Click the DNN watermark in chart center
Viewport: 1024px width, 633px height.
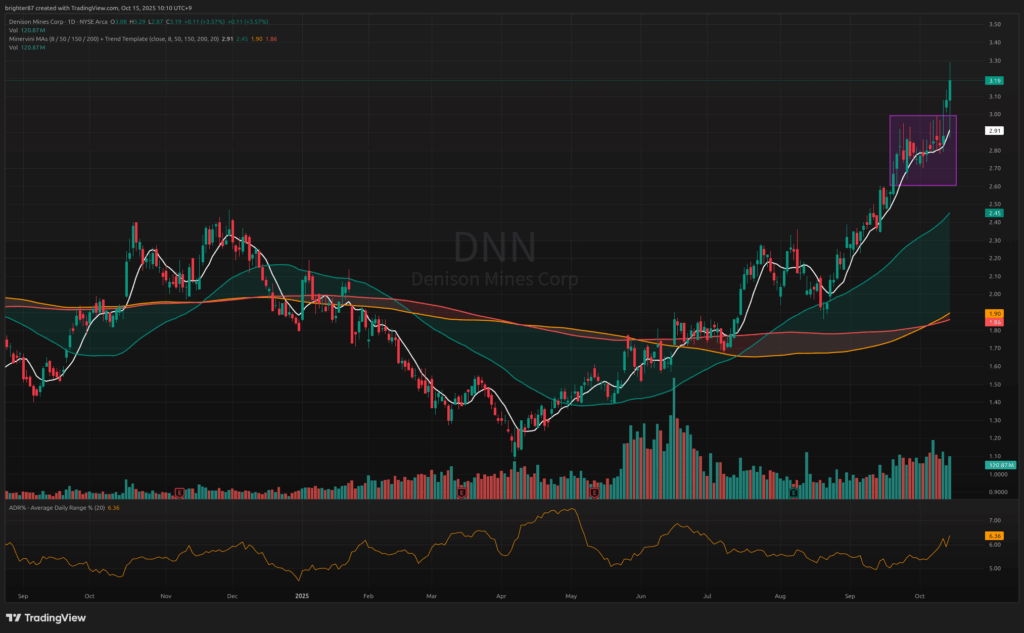click(x=495, y=247)
